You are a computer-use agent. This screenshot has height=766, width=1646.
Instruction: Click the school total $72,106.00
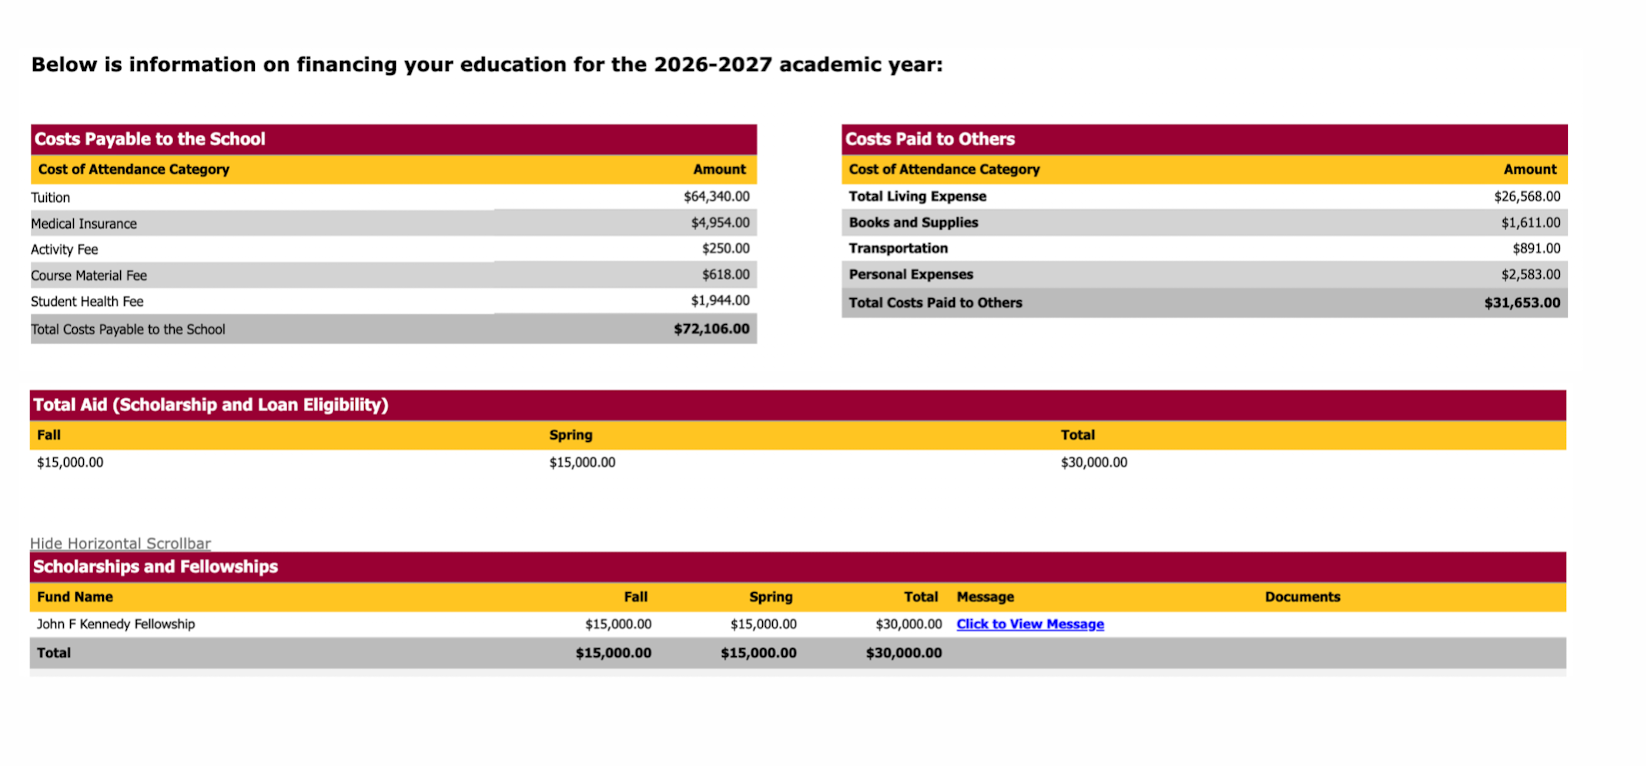(711, 329)
